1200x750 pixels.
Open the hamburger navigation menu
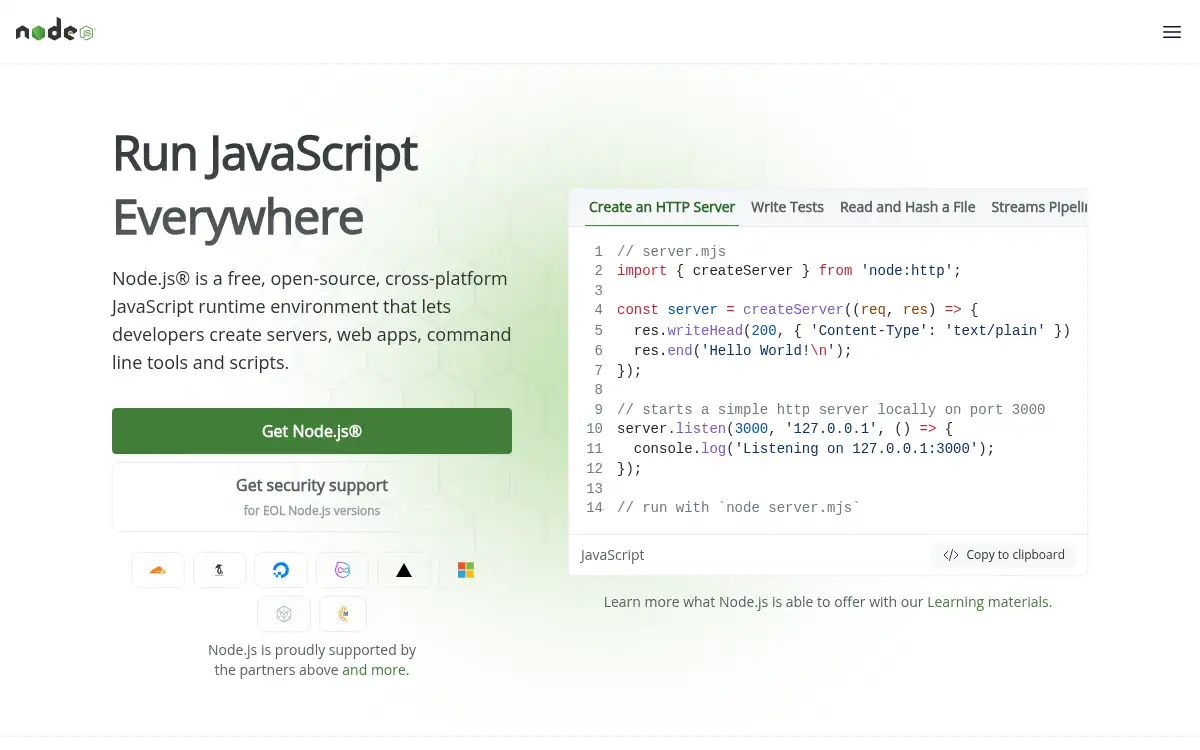[1172, 32]
